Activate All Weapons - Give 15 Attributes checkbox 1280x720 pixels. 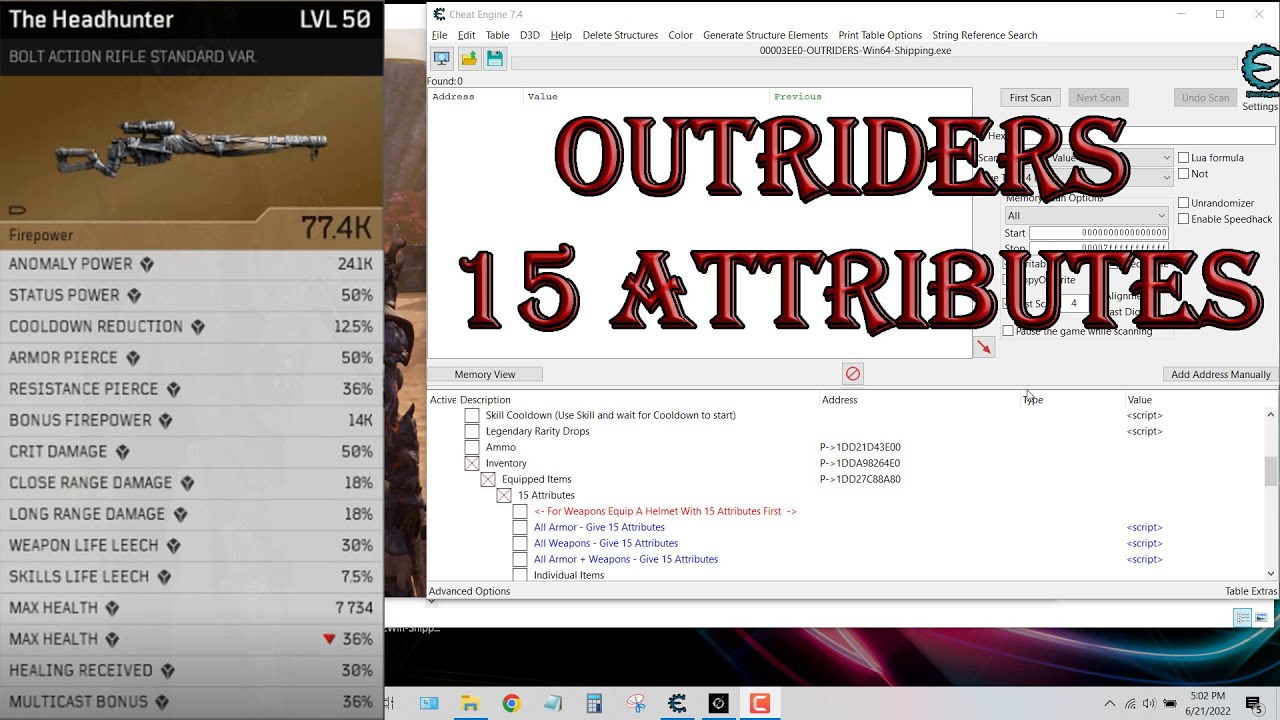(520, 543)
